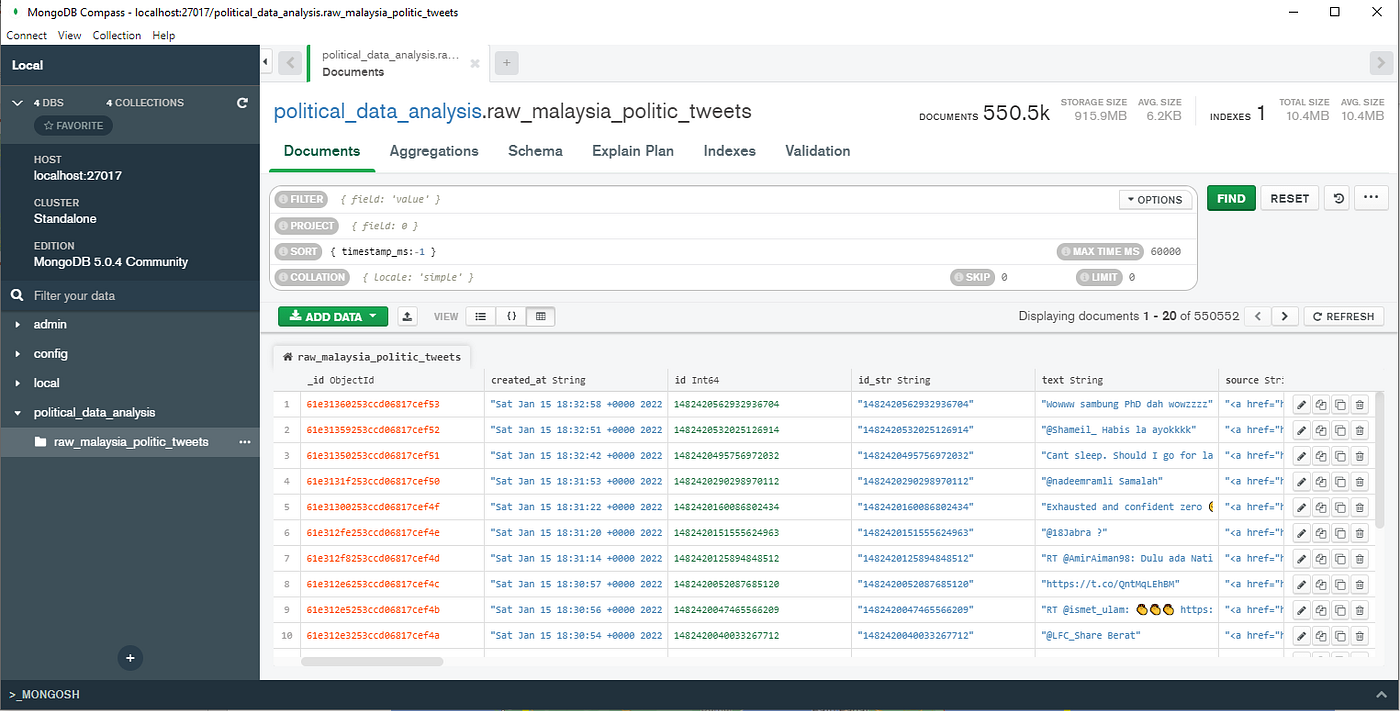This screenshot has width=1400, height=711.
Task: Open a new tab with plus
Action: (507, 63)
